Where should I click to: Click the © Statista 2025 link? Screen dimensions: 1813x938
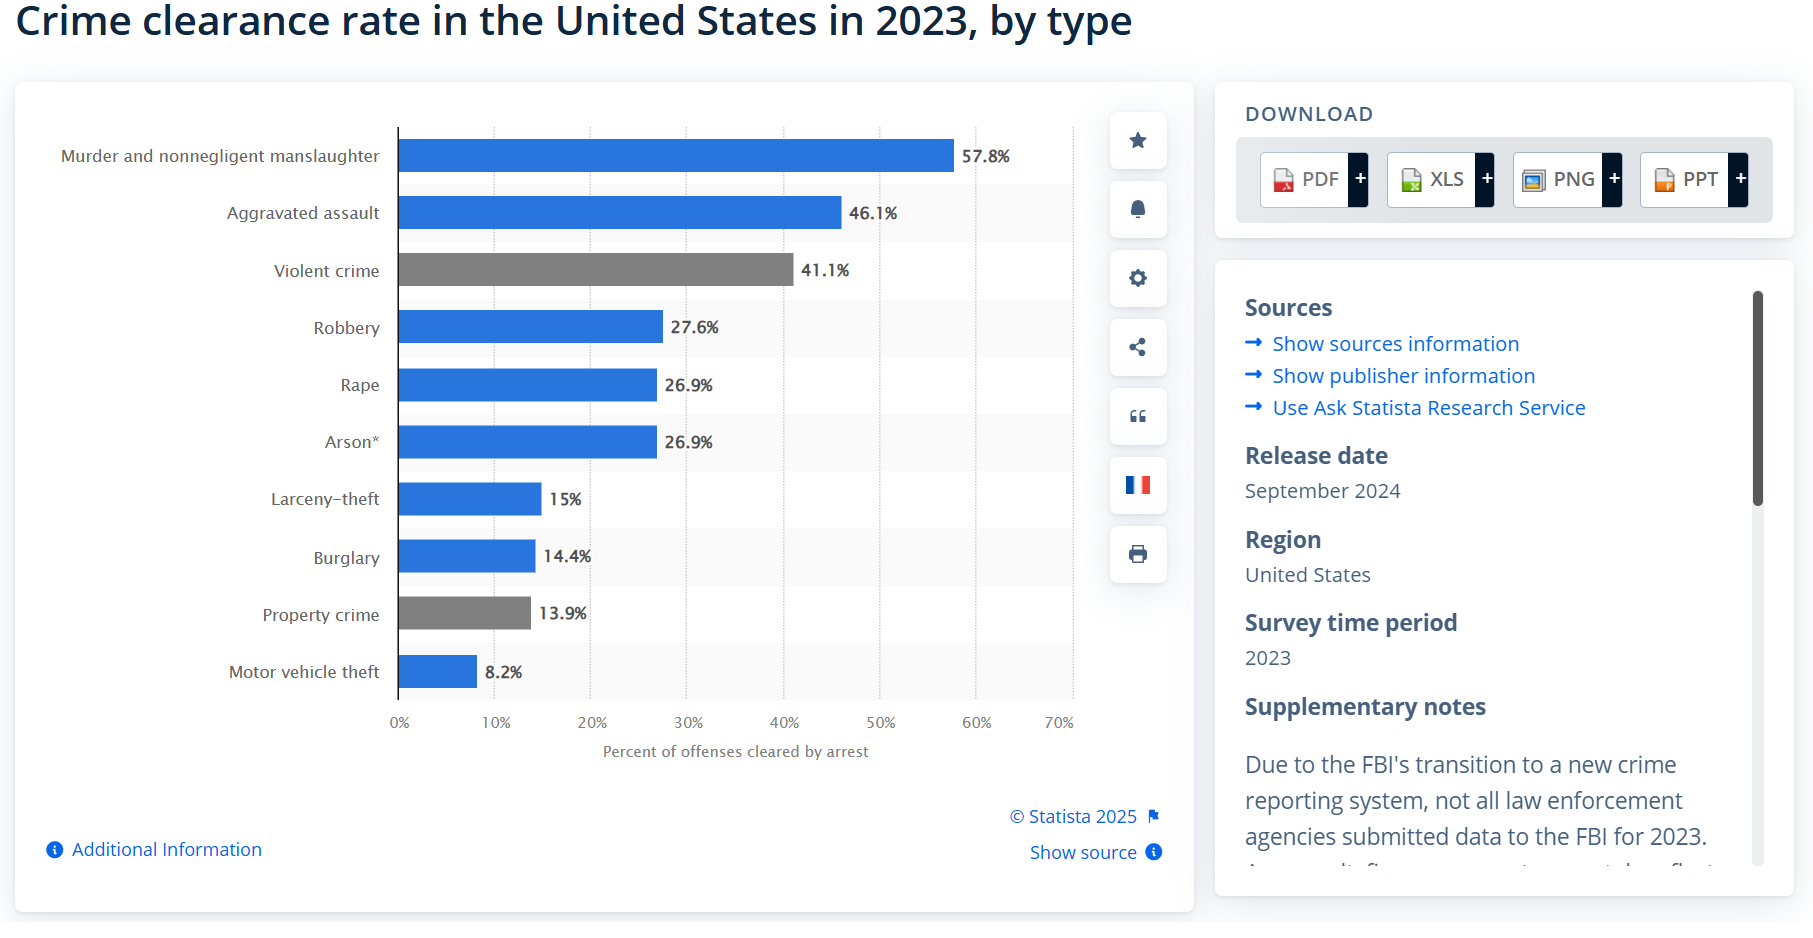1073,816
